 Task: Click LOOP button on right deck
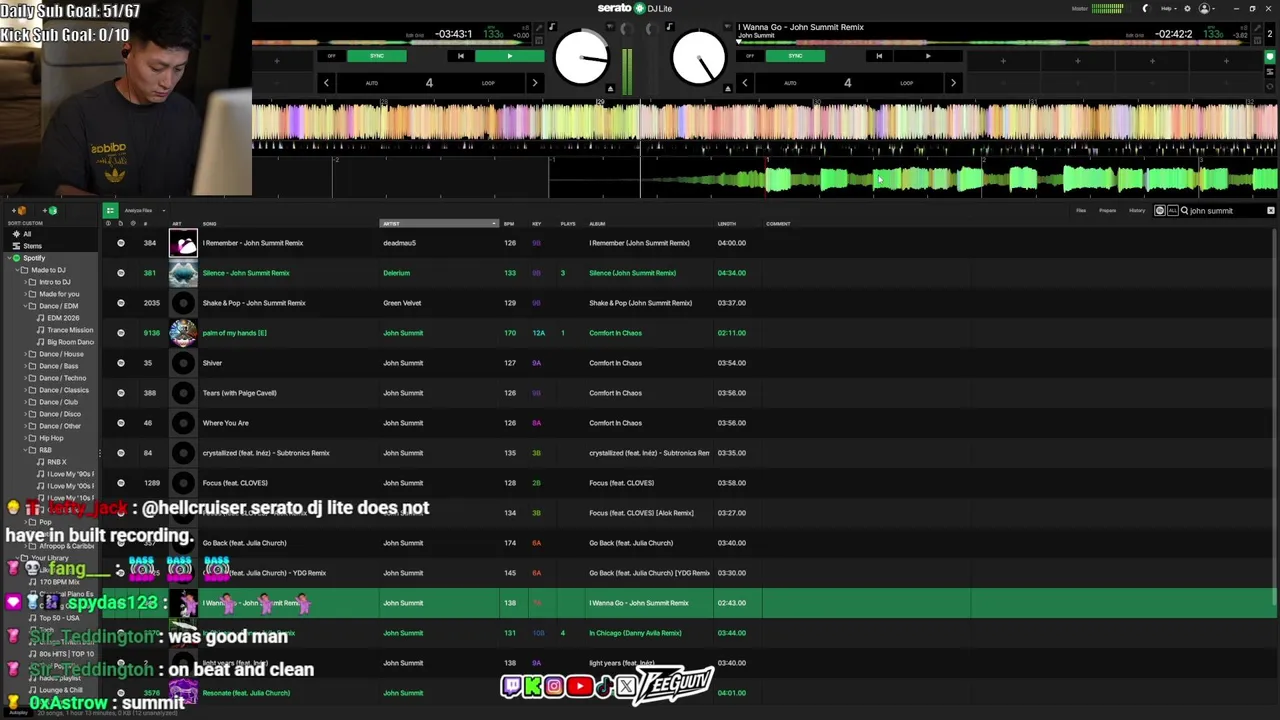click(x=906, y=83)
